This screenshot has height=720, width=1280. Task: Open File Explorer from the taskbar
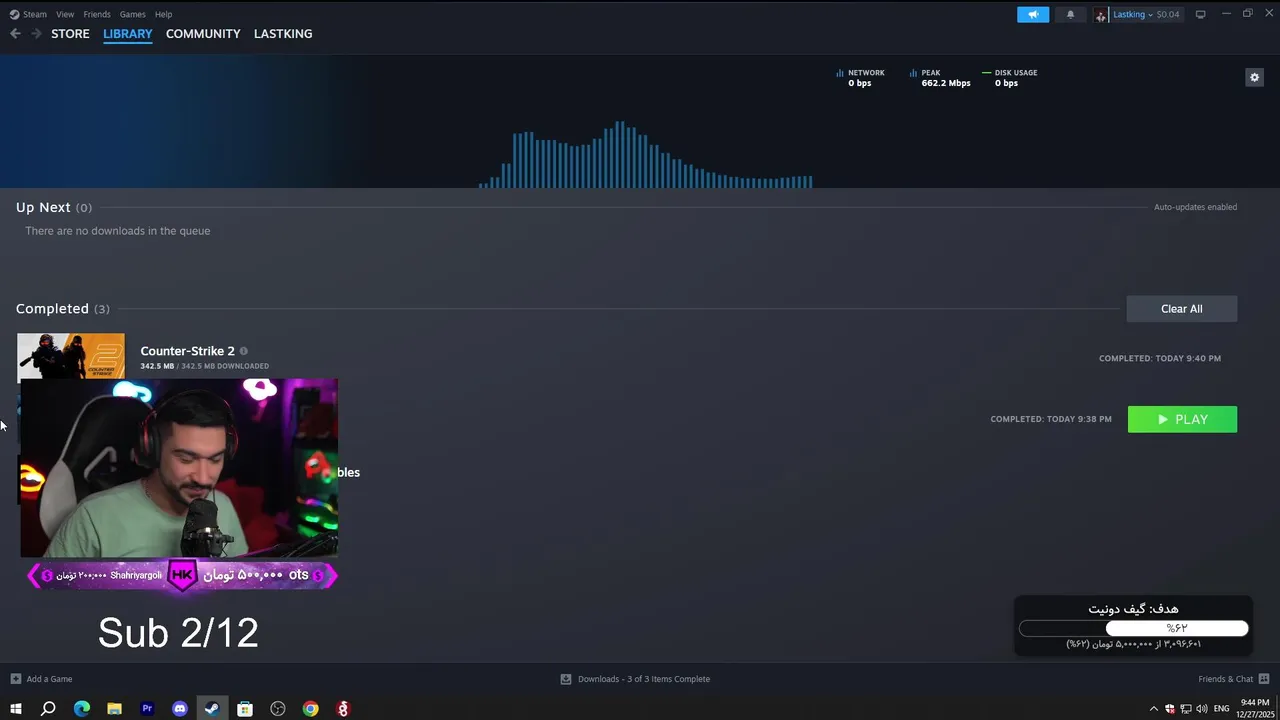114,709
